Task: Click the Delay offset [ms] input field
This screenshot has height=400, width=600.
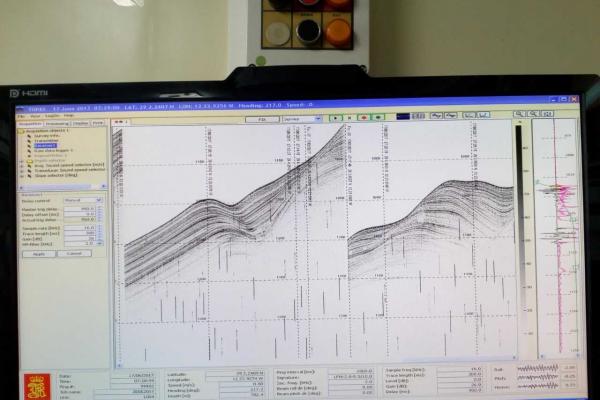Action: click(x=80, y=214)
